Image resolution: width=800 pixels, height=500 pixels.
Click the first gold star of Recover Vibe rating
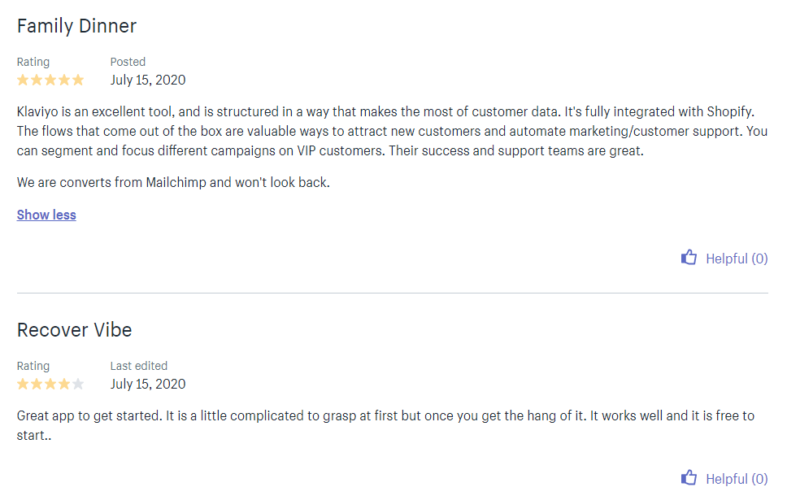[23, 384]
